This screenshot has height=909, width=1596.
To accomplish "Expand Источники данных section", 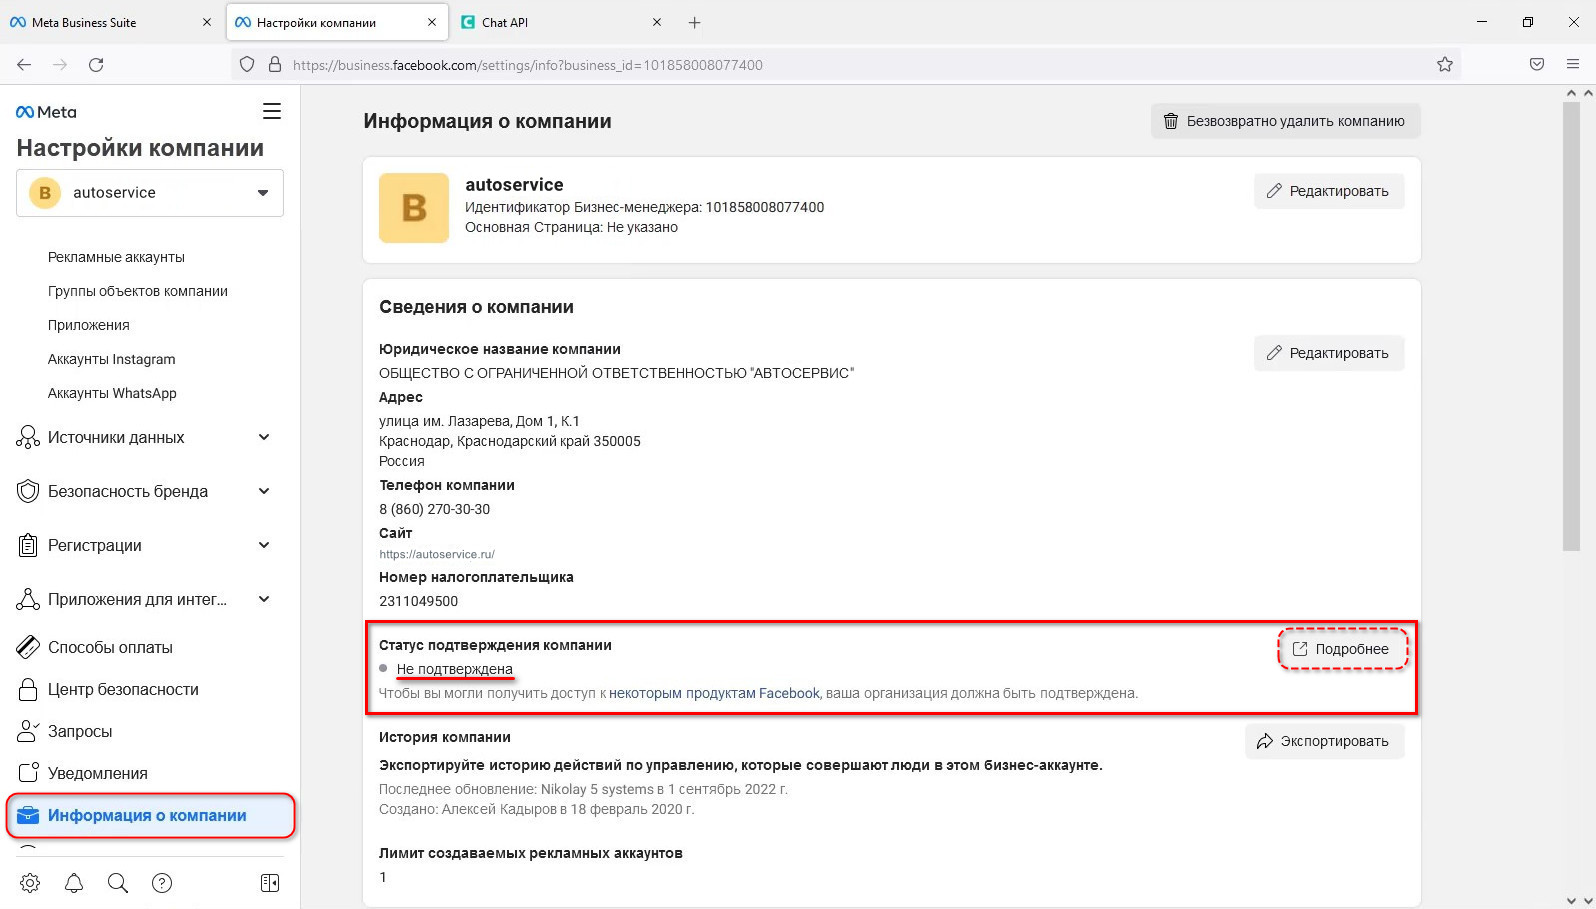I will pos(264,437).
